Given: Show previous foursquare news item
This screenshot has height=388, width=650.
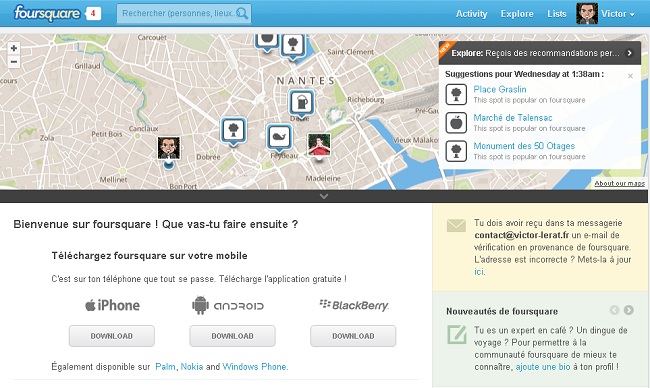Looking at the screenshot, I should click(614, 310).
